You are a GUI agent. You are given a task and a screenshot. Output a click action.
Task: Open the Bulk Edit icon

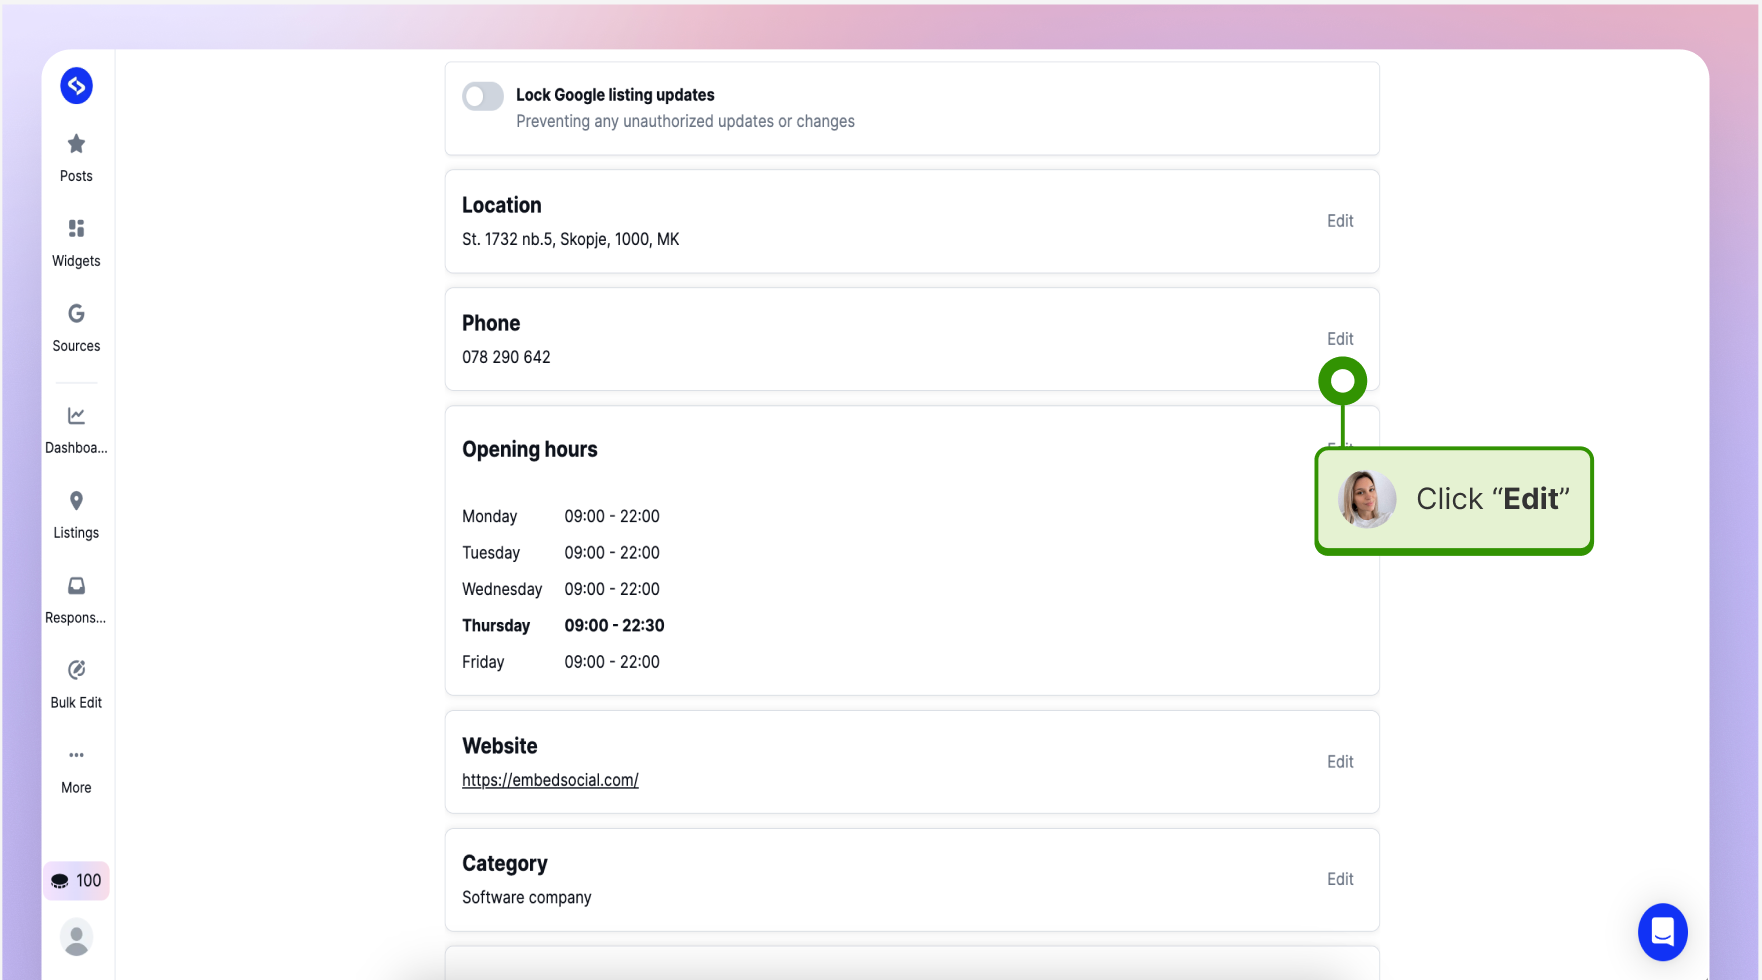[76, 670]
